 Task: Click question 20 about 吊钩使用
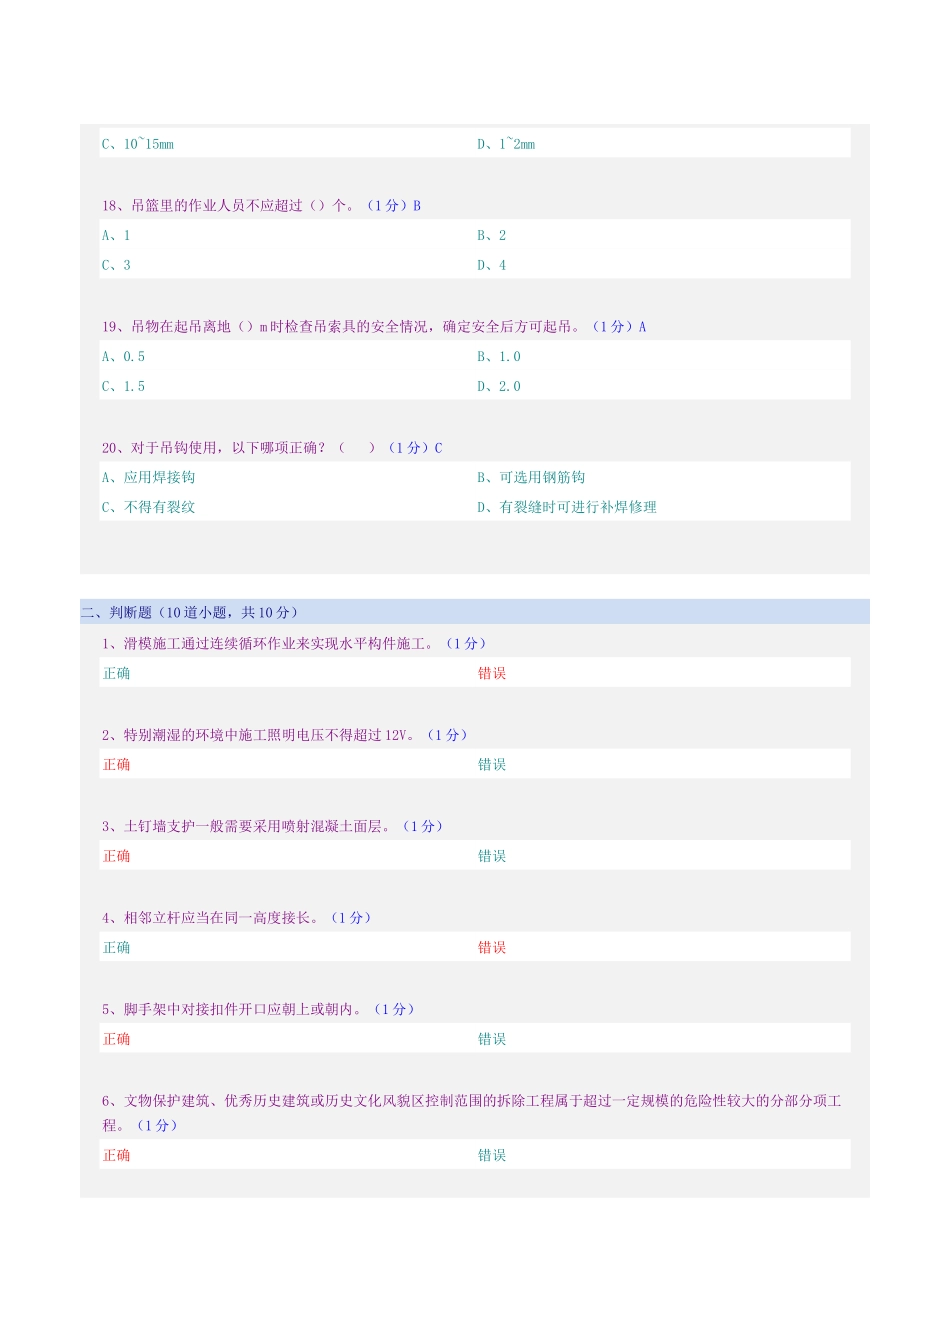[x=272, y=448]
